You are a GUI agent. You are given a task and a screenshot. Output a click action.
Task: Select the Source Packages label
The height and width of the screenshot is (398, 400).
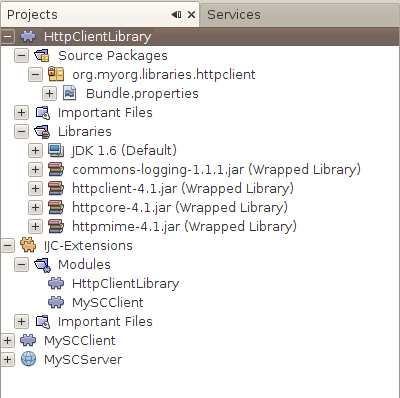[113, 56]
